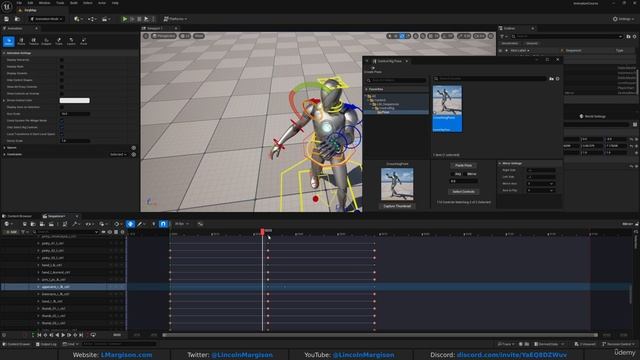Open the Quick Add content icon menu

77,19
